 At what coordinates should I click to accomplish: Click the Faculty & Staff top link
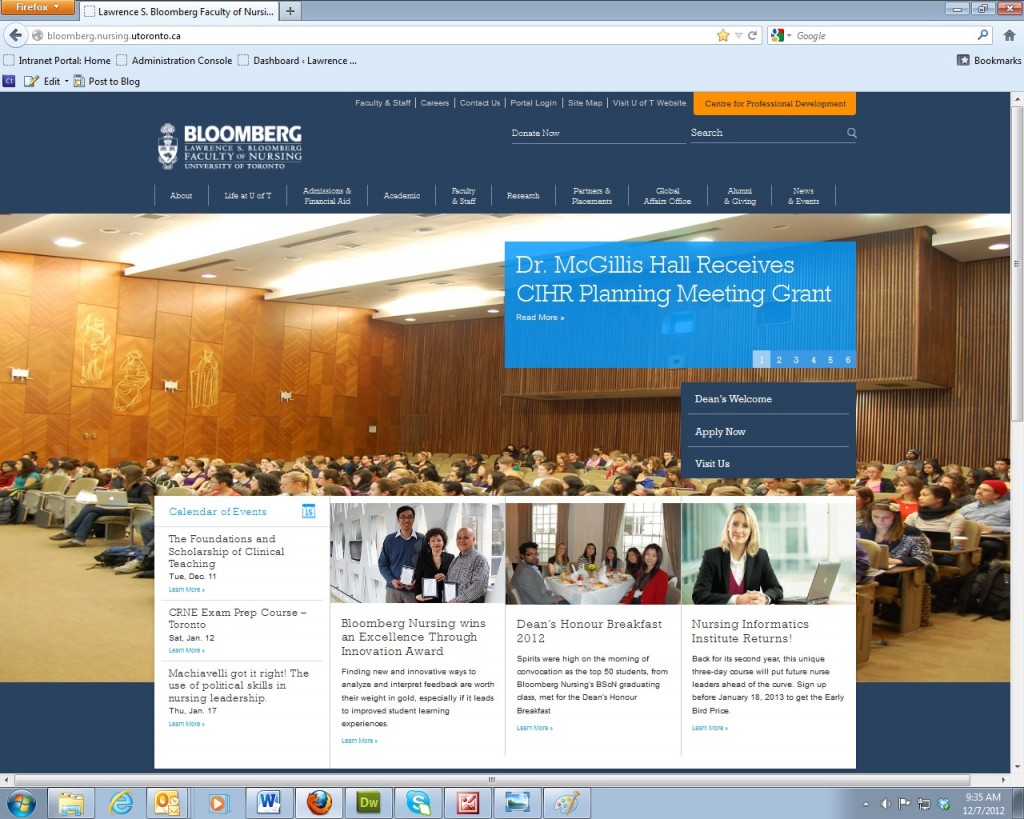point(383,103)
